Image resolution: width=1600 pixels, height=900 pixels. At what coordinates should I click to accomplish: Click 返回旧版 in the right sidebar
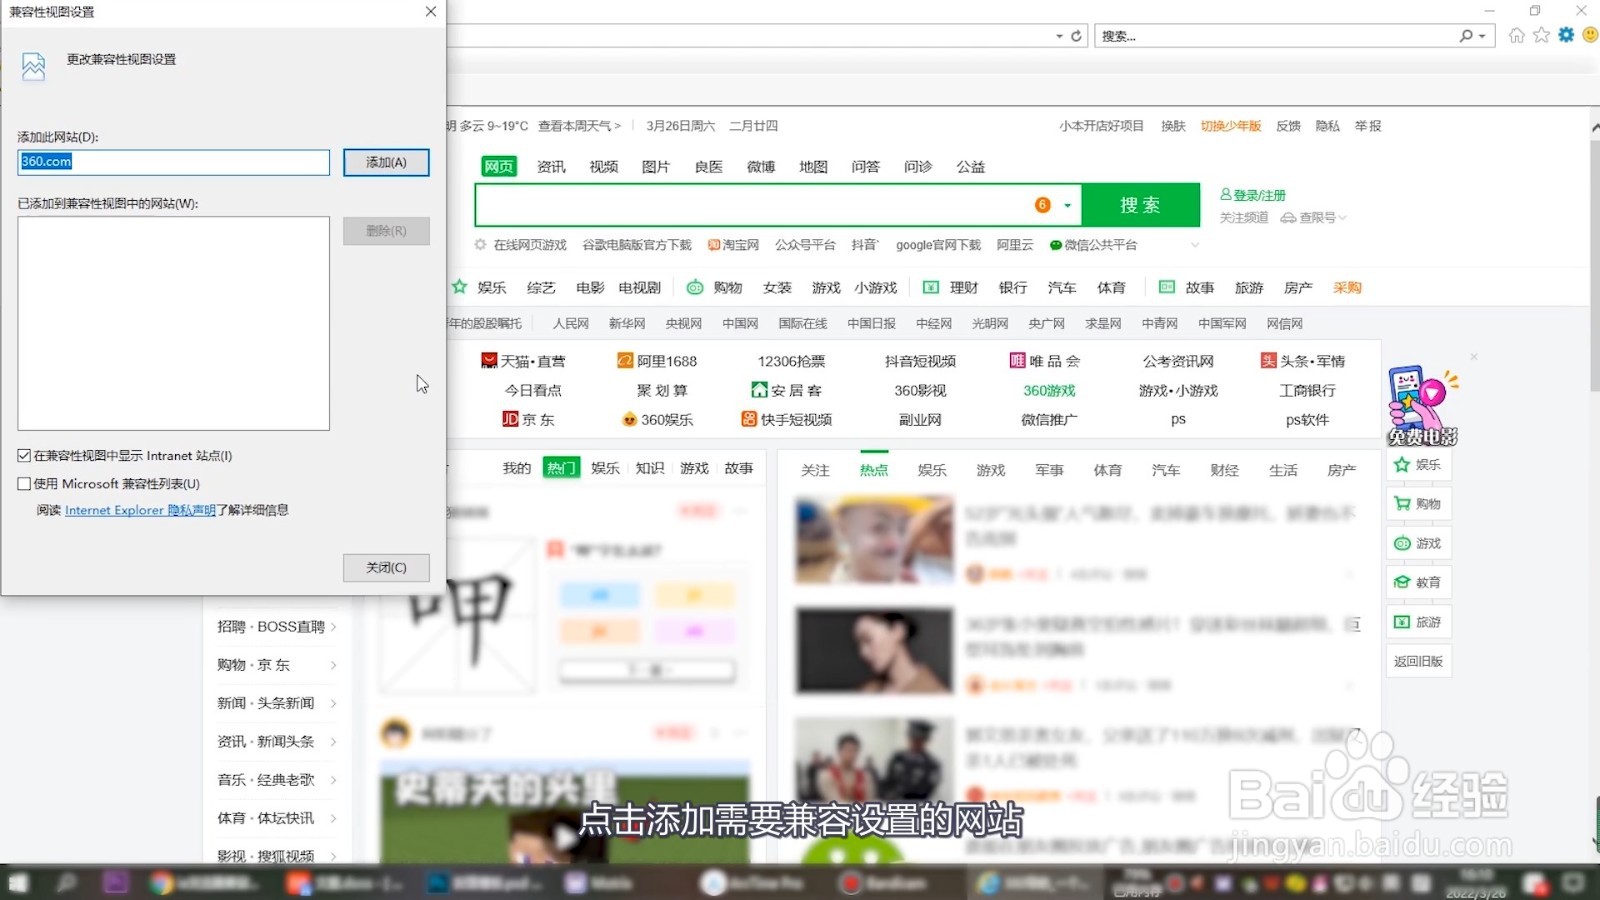click(x=1418, y=661)
